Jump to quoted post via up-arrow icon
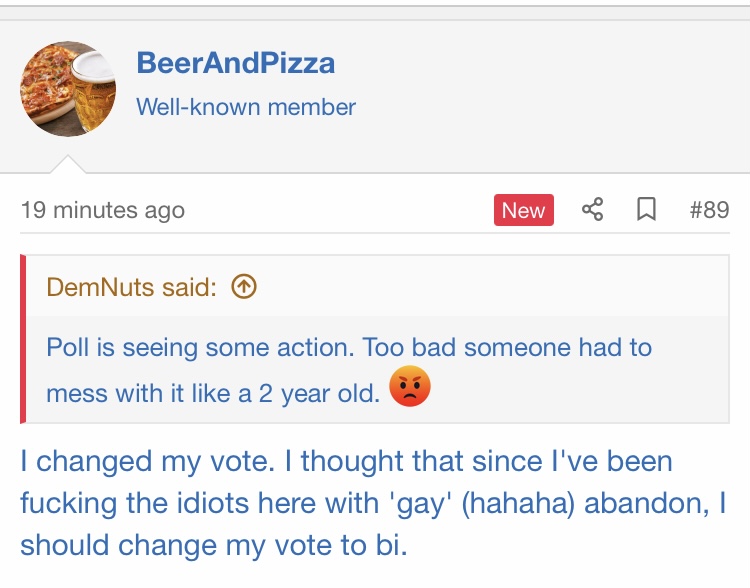The image size is (750, 588). click(244, 287)
